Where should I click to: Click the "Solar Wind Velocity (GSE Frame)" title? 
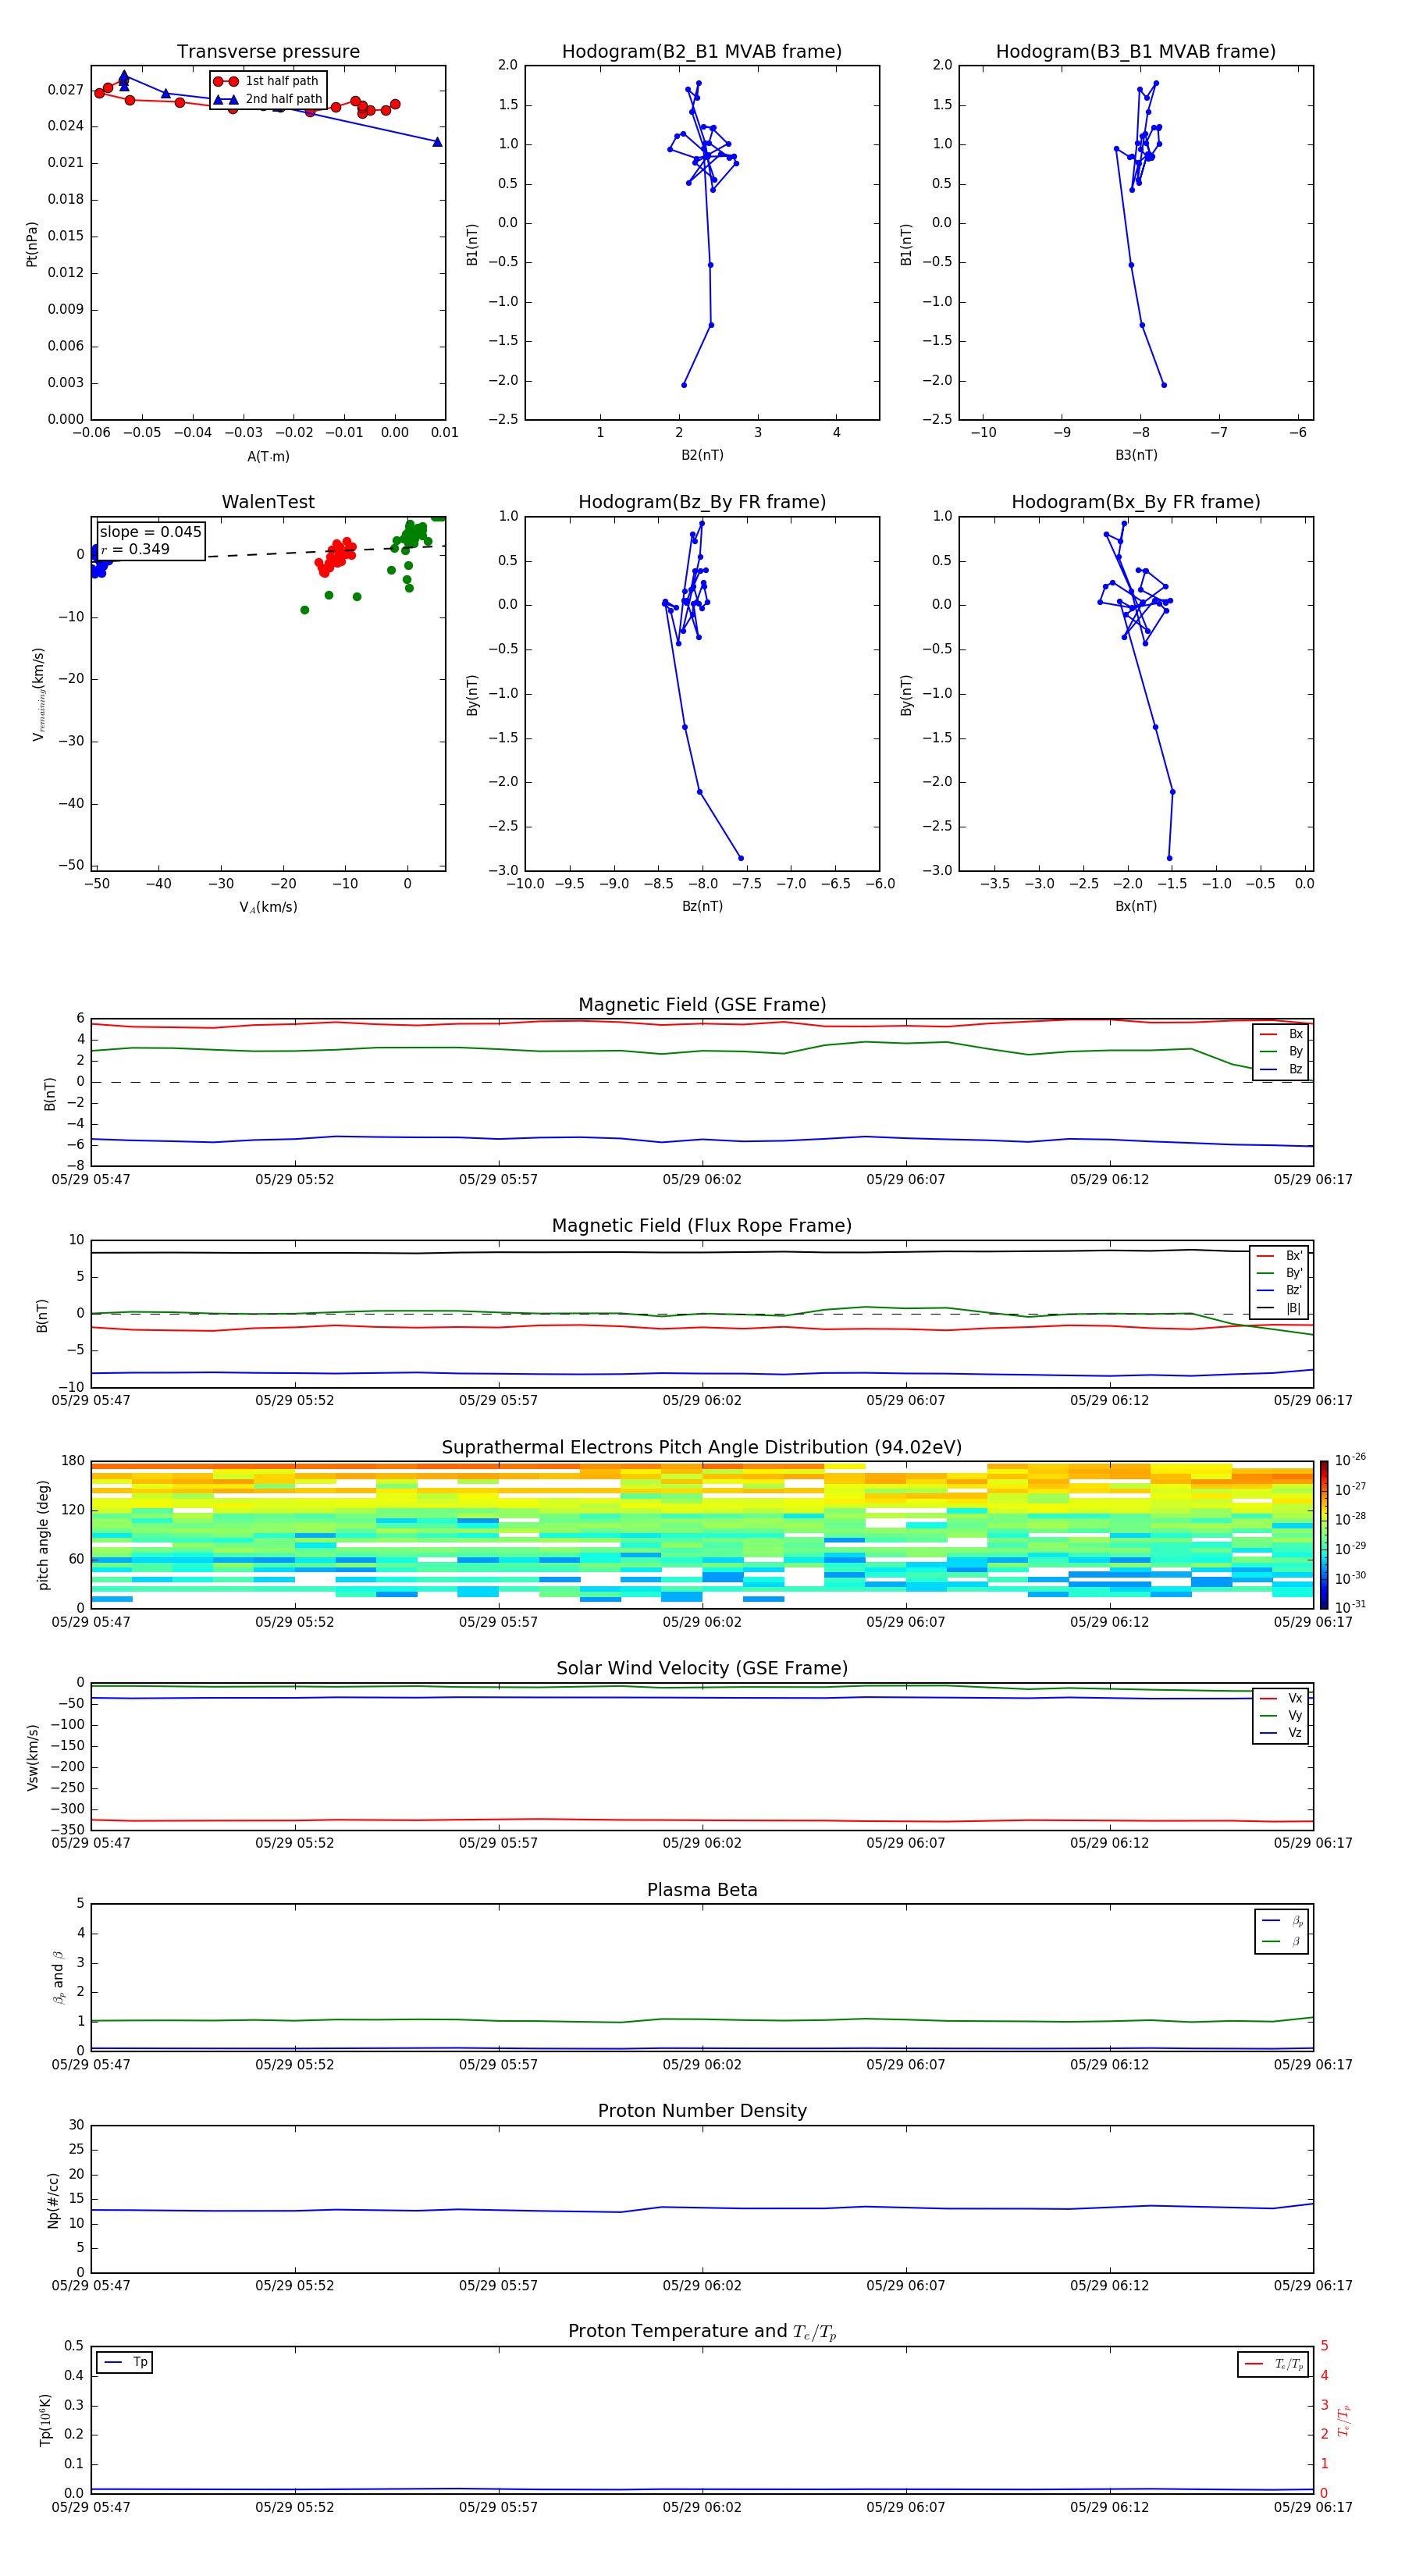(x=702, y=1668)
